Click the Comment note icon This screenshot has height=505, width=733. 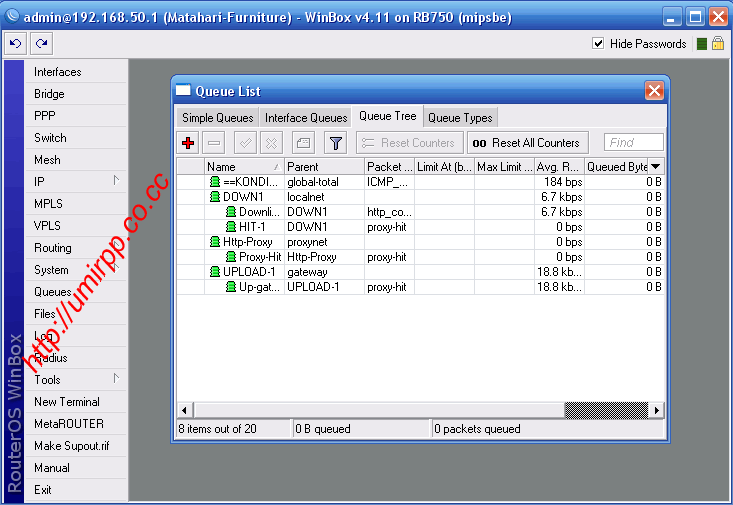(303, 143)
